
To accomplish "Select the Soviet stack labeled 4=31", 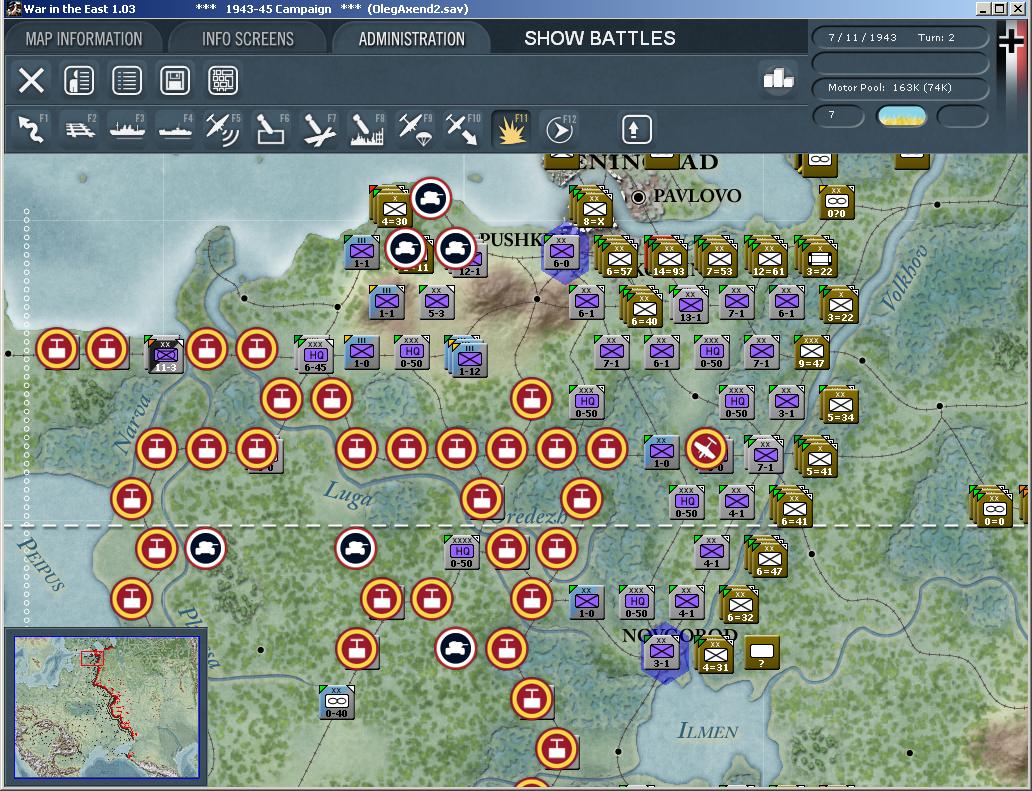I will (x=714, y=654).
